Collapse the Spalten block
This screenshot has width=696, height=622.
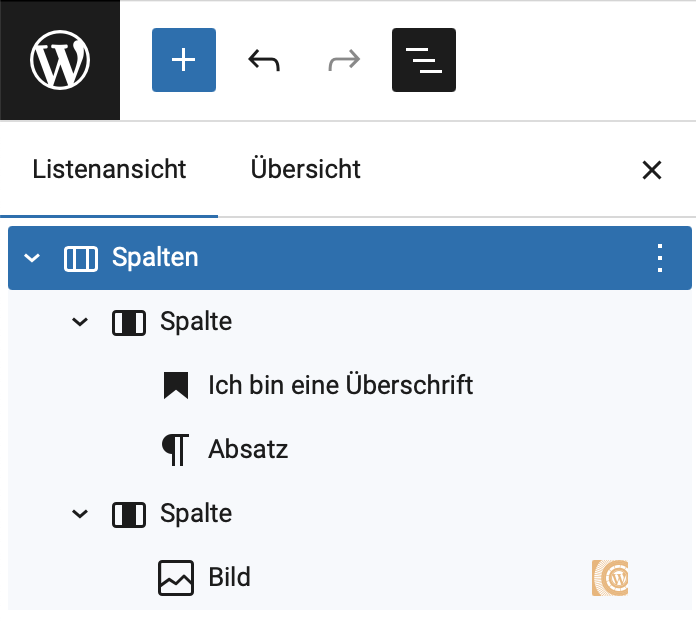(32, 258)
